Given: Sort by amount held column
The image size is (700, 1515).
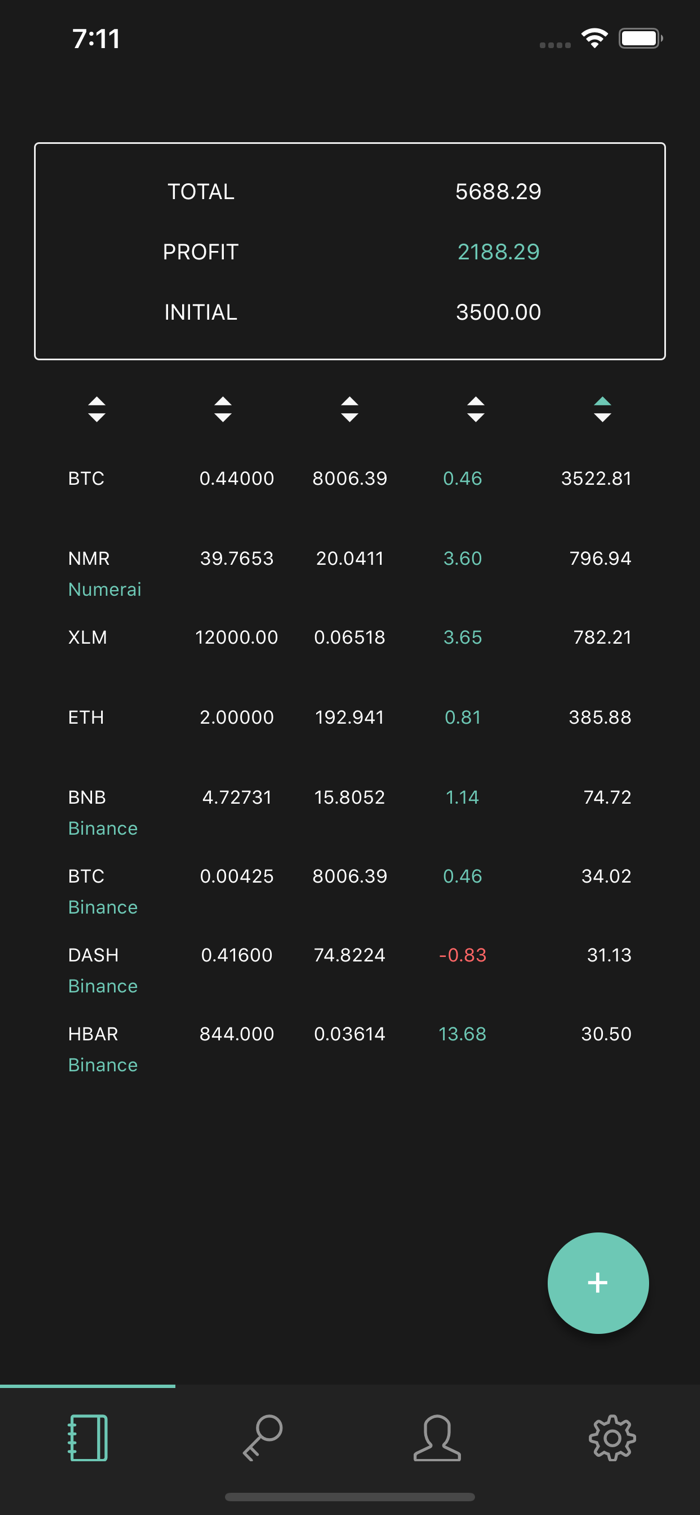Looking at the screenshot, I should [223, 409].
